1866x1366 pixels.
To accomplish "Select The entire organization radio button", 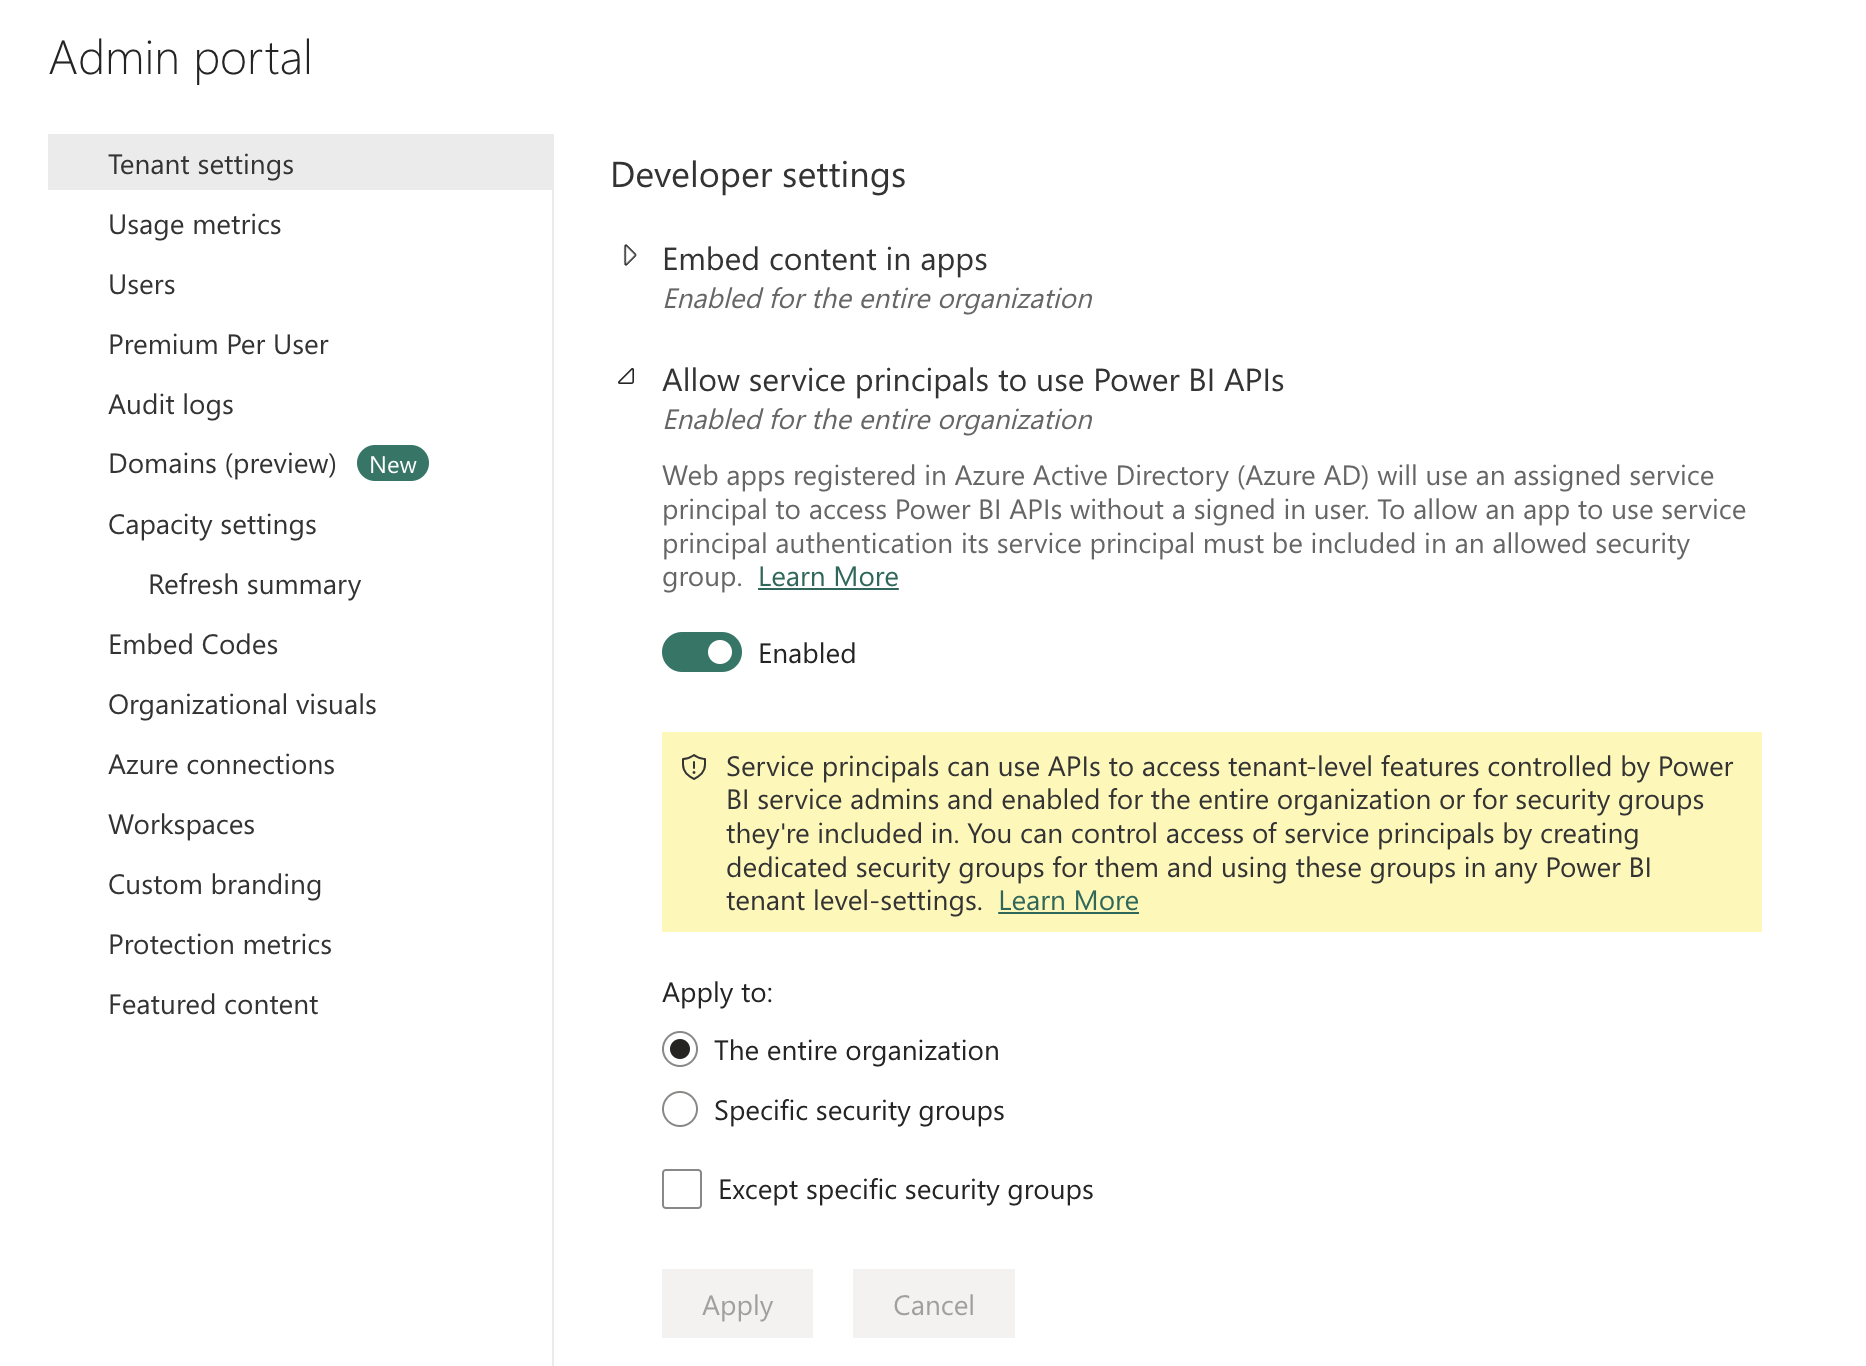I will (x=680, y=1050).
